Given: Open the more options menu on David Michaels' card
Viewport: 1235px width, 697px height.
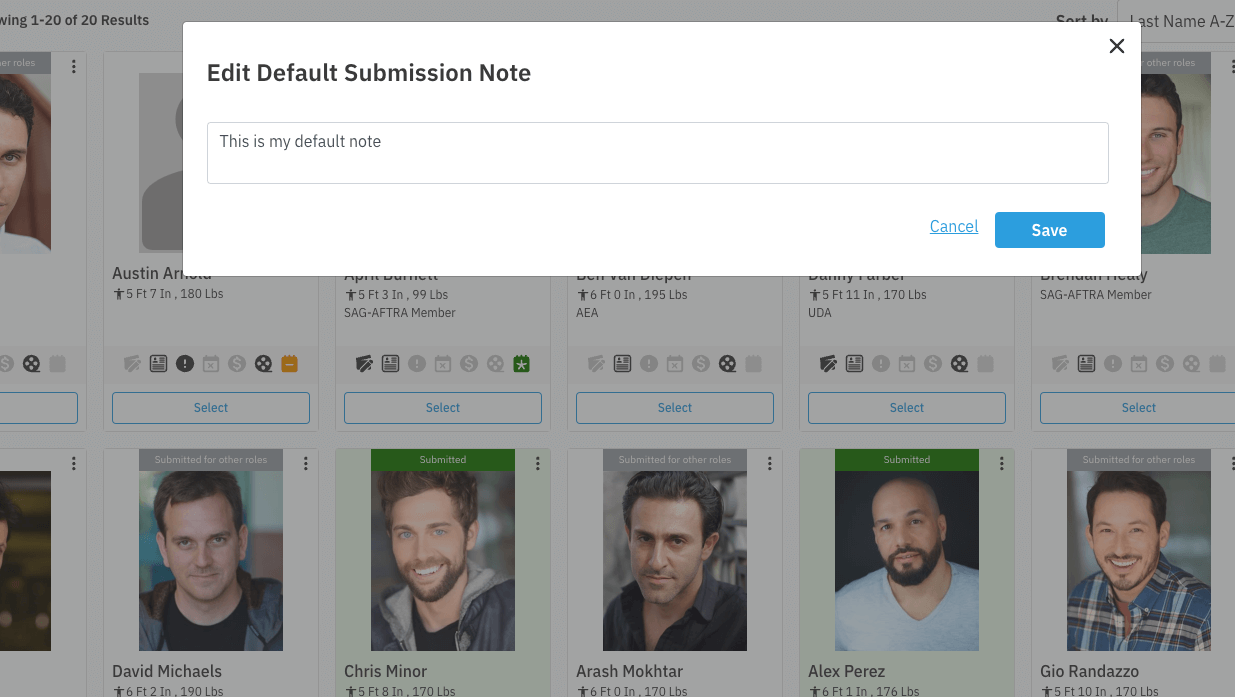Looking at the screenshot, I should pyautogui.click(x=306, y=463).
